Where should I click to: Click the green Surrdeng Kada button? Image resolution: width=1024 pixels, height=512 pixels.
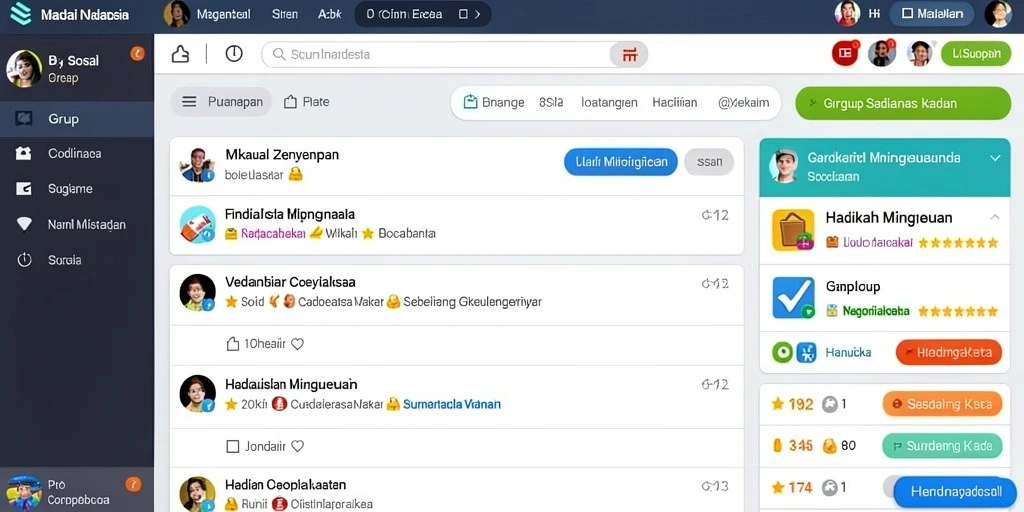coord(942,446)
